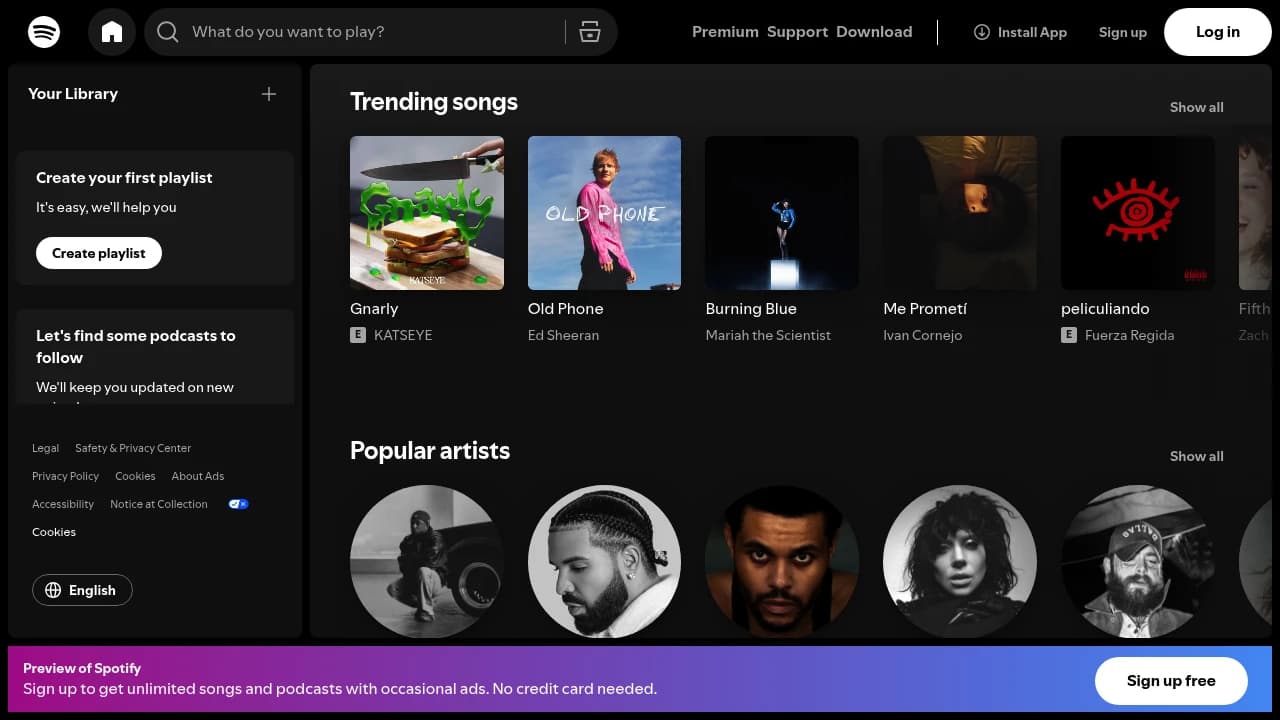Open the KATSEYE artist link
Image resolution: width=1280 pixels, height=720 pixels.
[403, 335]
